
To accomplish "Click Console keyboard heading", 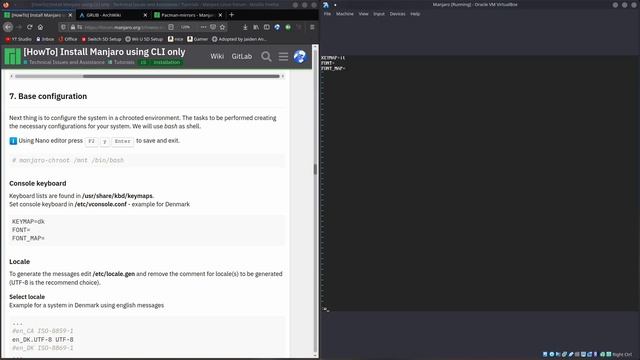I will click(38, 183).
